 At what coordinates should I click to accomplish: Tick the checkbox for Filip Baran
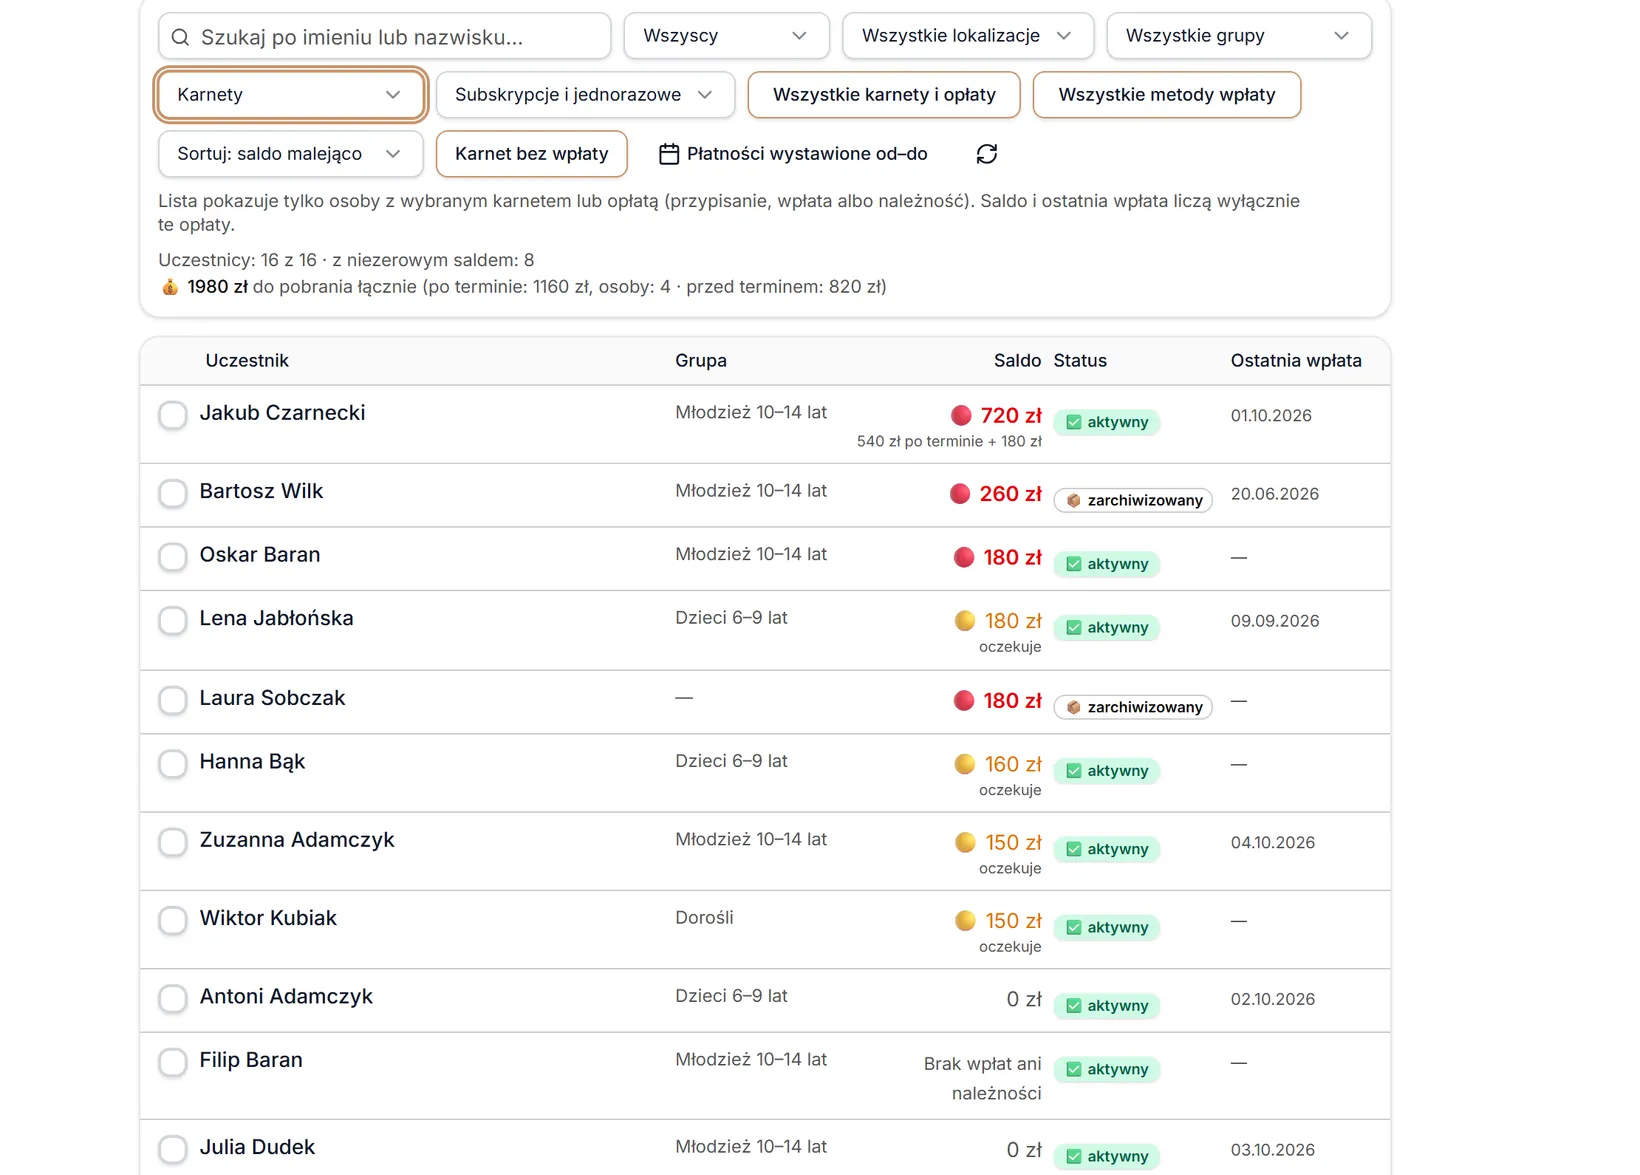173,1062
